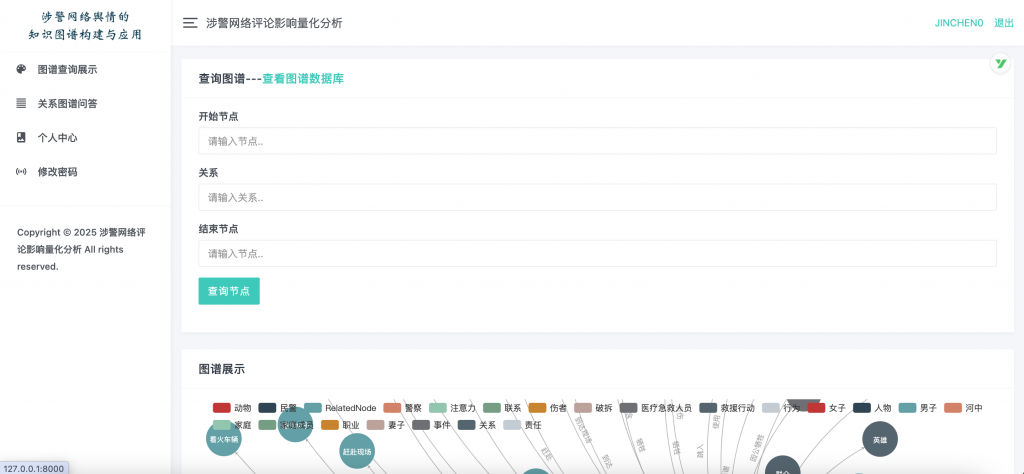Toggle the RelatedNode legend item

(x=340, y=408)
